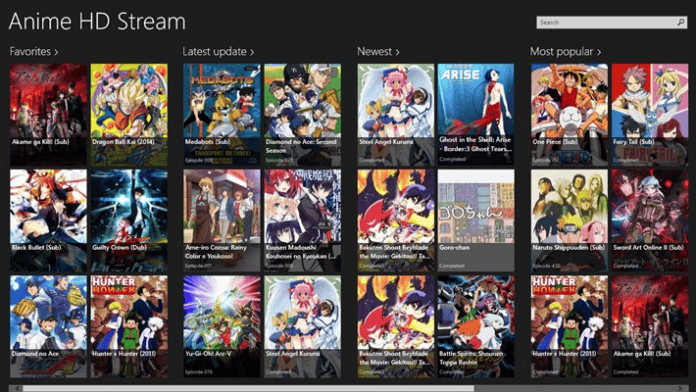Open Naruto Shippuuden (Sub) tile
This screenshot has width=696, height=392.
(569, 220)
